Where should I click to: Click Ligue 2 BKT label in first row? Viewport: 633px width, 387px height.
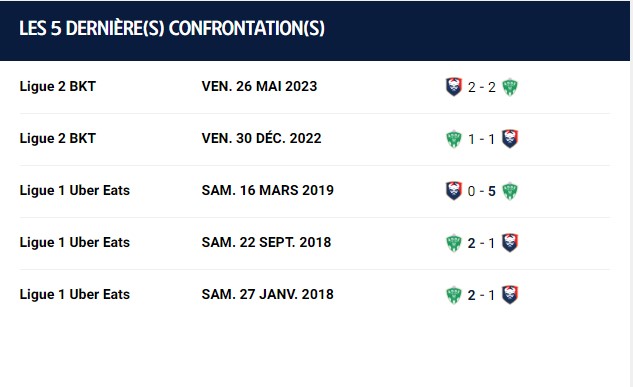coord(57,86)
